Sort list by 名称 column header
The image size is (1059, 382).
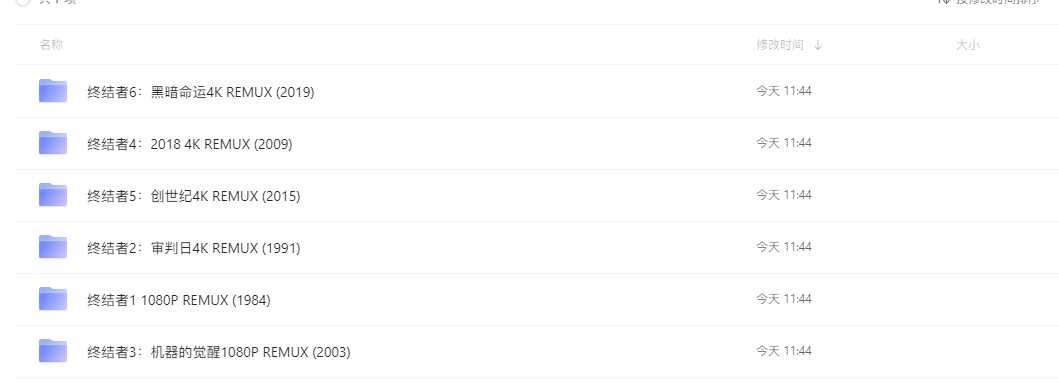[51, 45]
